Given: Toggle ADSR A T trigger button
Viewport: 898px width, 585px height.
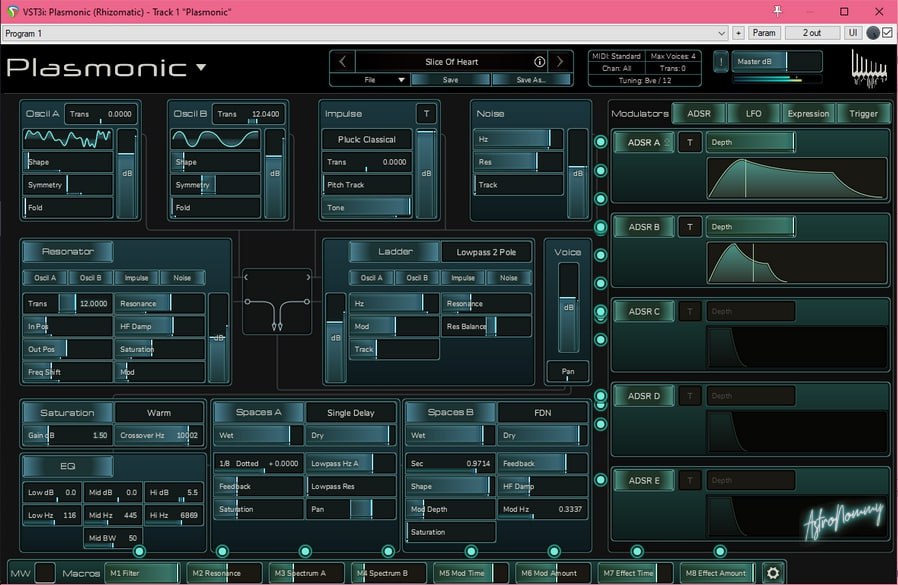Looking at the screenshot, I should coord(690,142).
